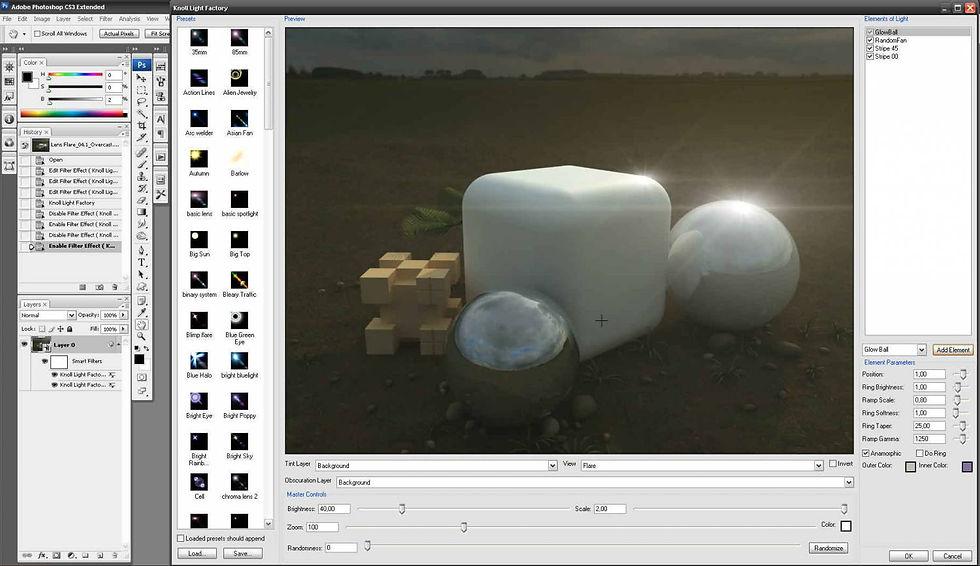The width and height of the screenshot is (980, 566).
Task: Choose the Blue Halo preset thumbnail
Action: tap(199, 360)
